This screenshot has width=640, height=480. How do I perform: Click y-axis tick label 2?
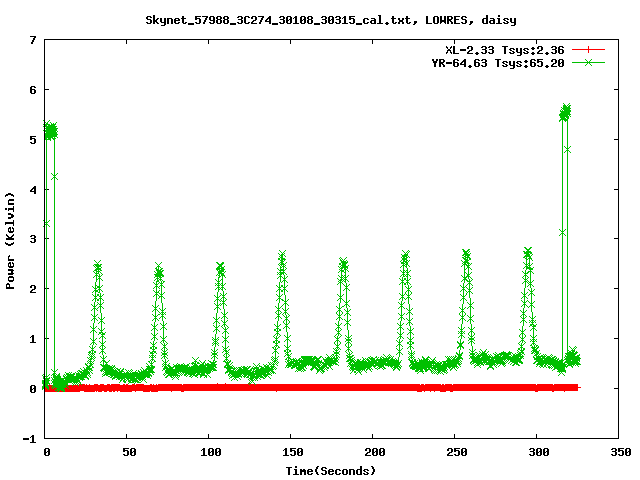[33, 289]
